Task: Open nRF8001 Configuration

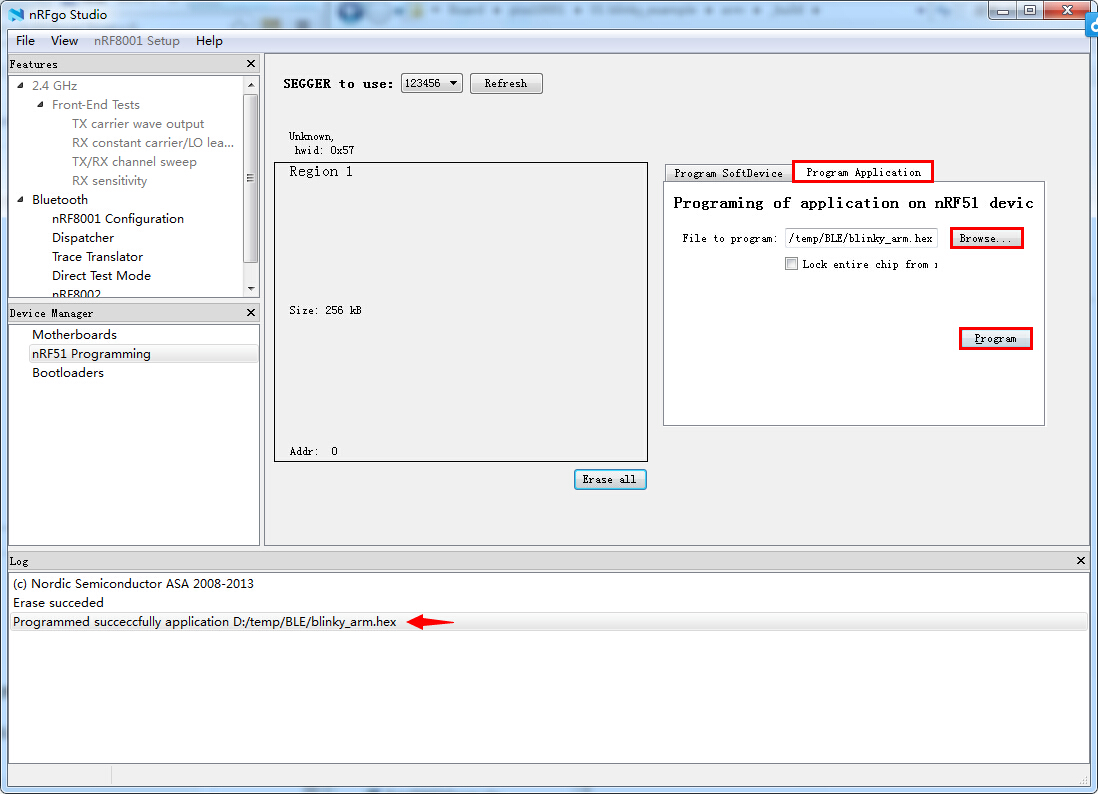Action: (118, 218)
